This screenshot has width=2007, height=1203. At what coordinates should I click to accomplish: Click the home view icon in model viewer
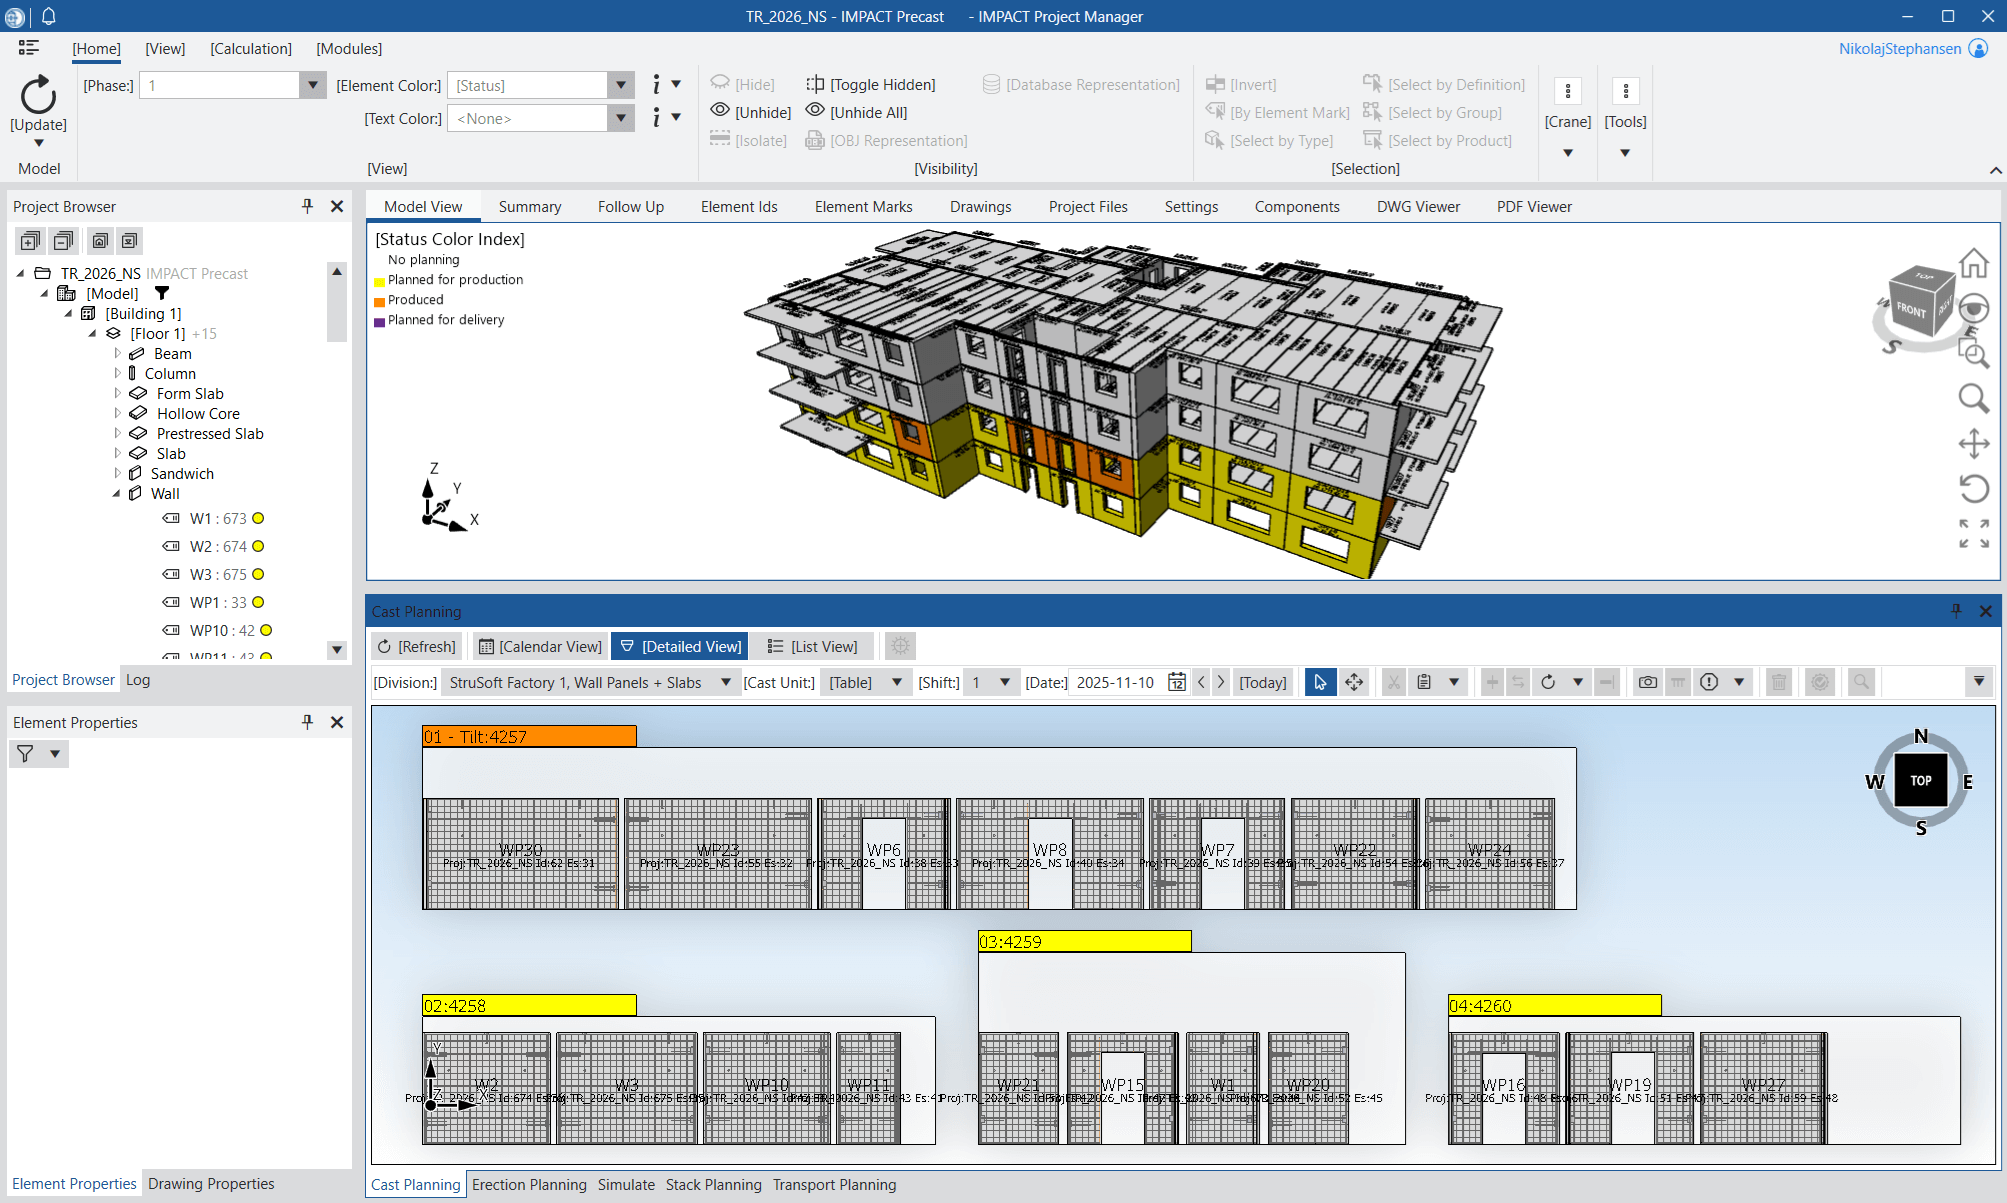(1973, 264)
